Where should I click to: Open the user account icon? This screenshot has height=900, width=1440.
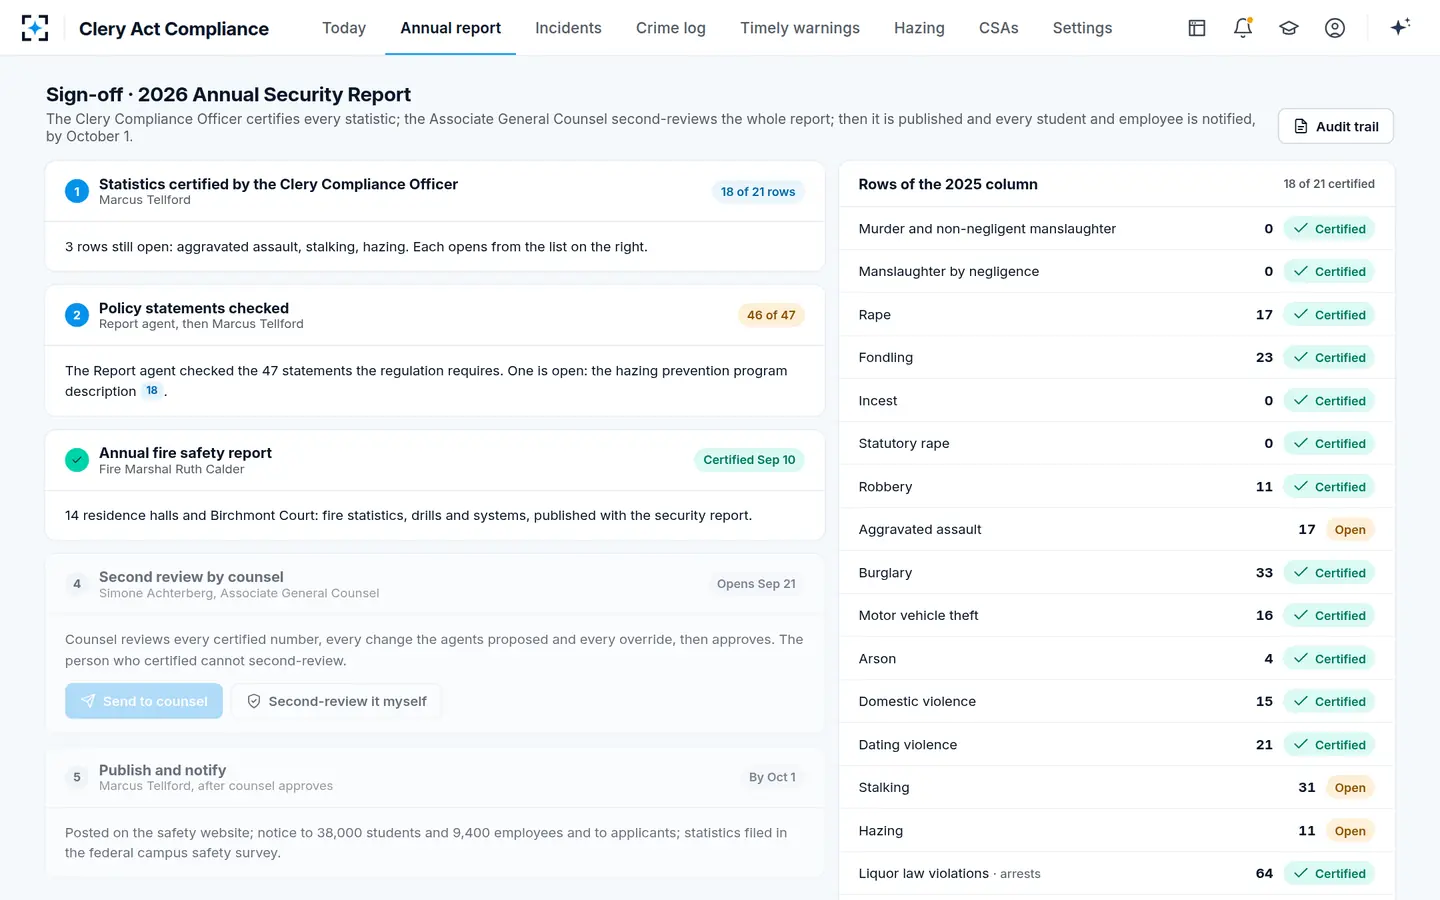tap(1335, 28)
